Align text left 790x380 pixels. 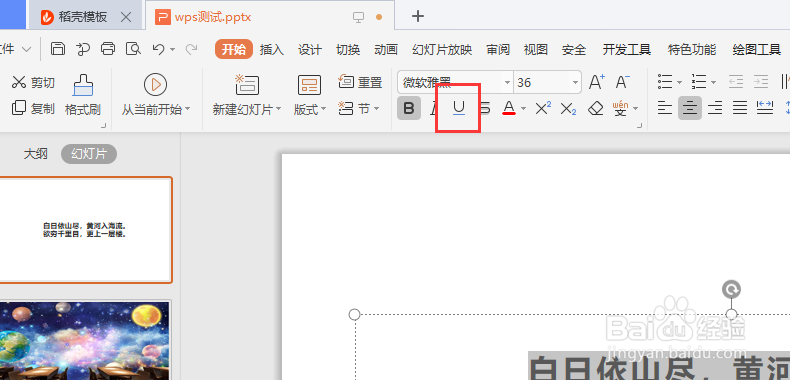click(x=665, y=108)
